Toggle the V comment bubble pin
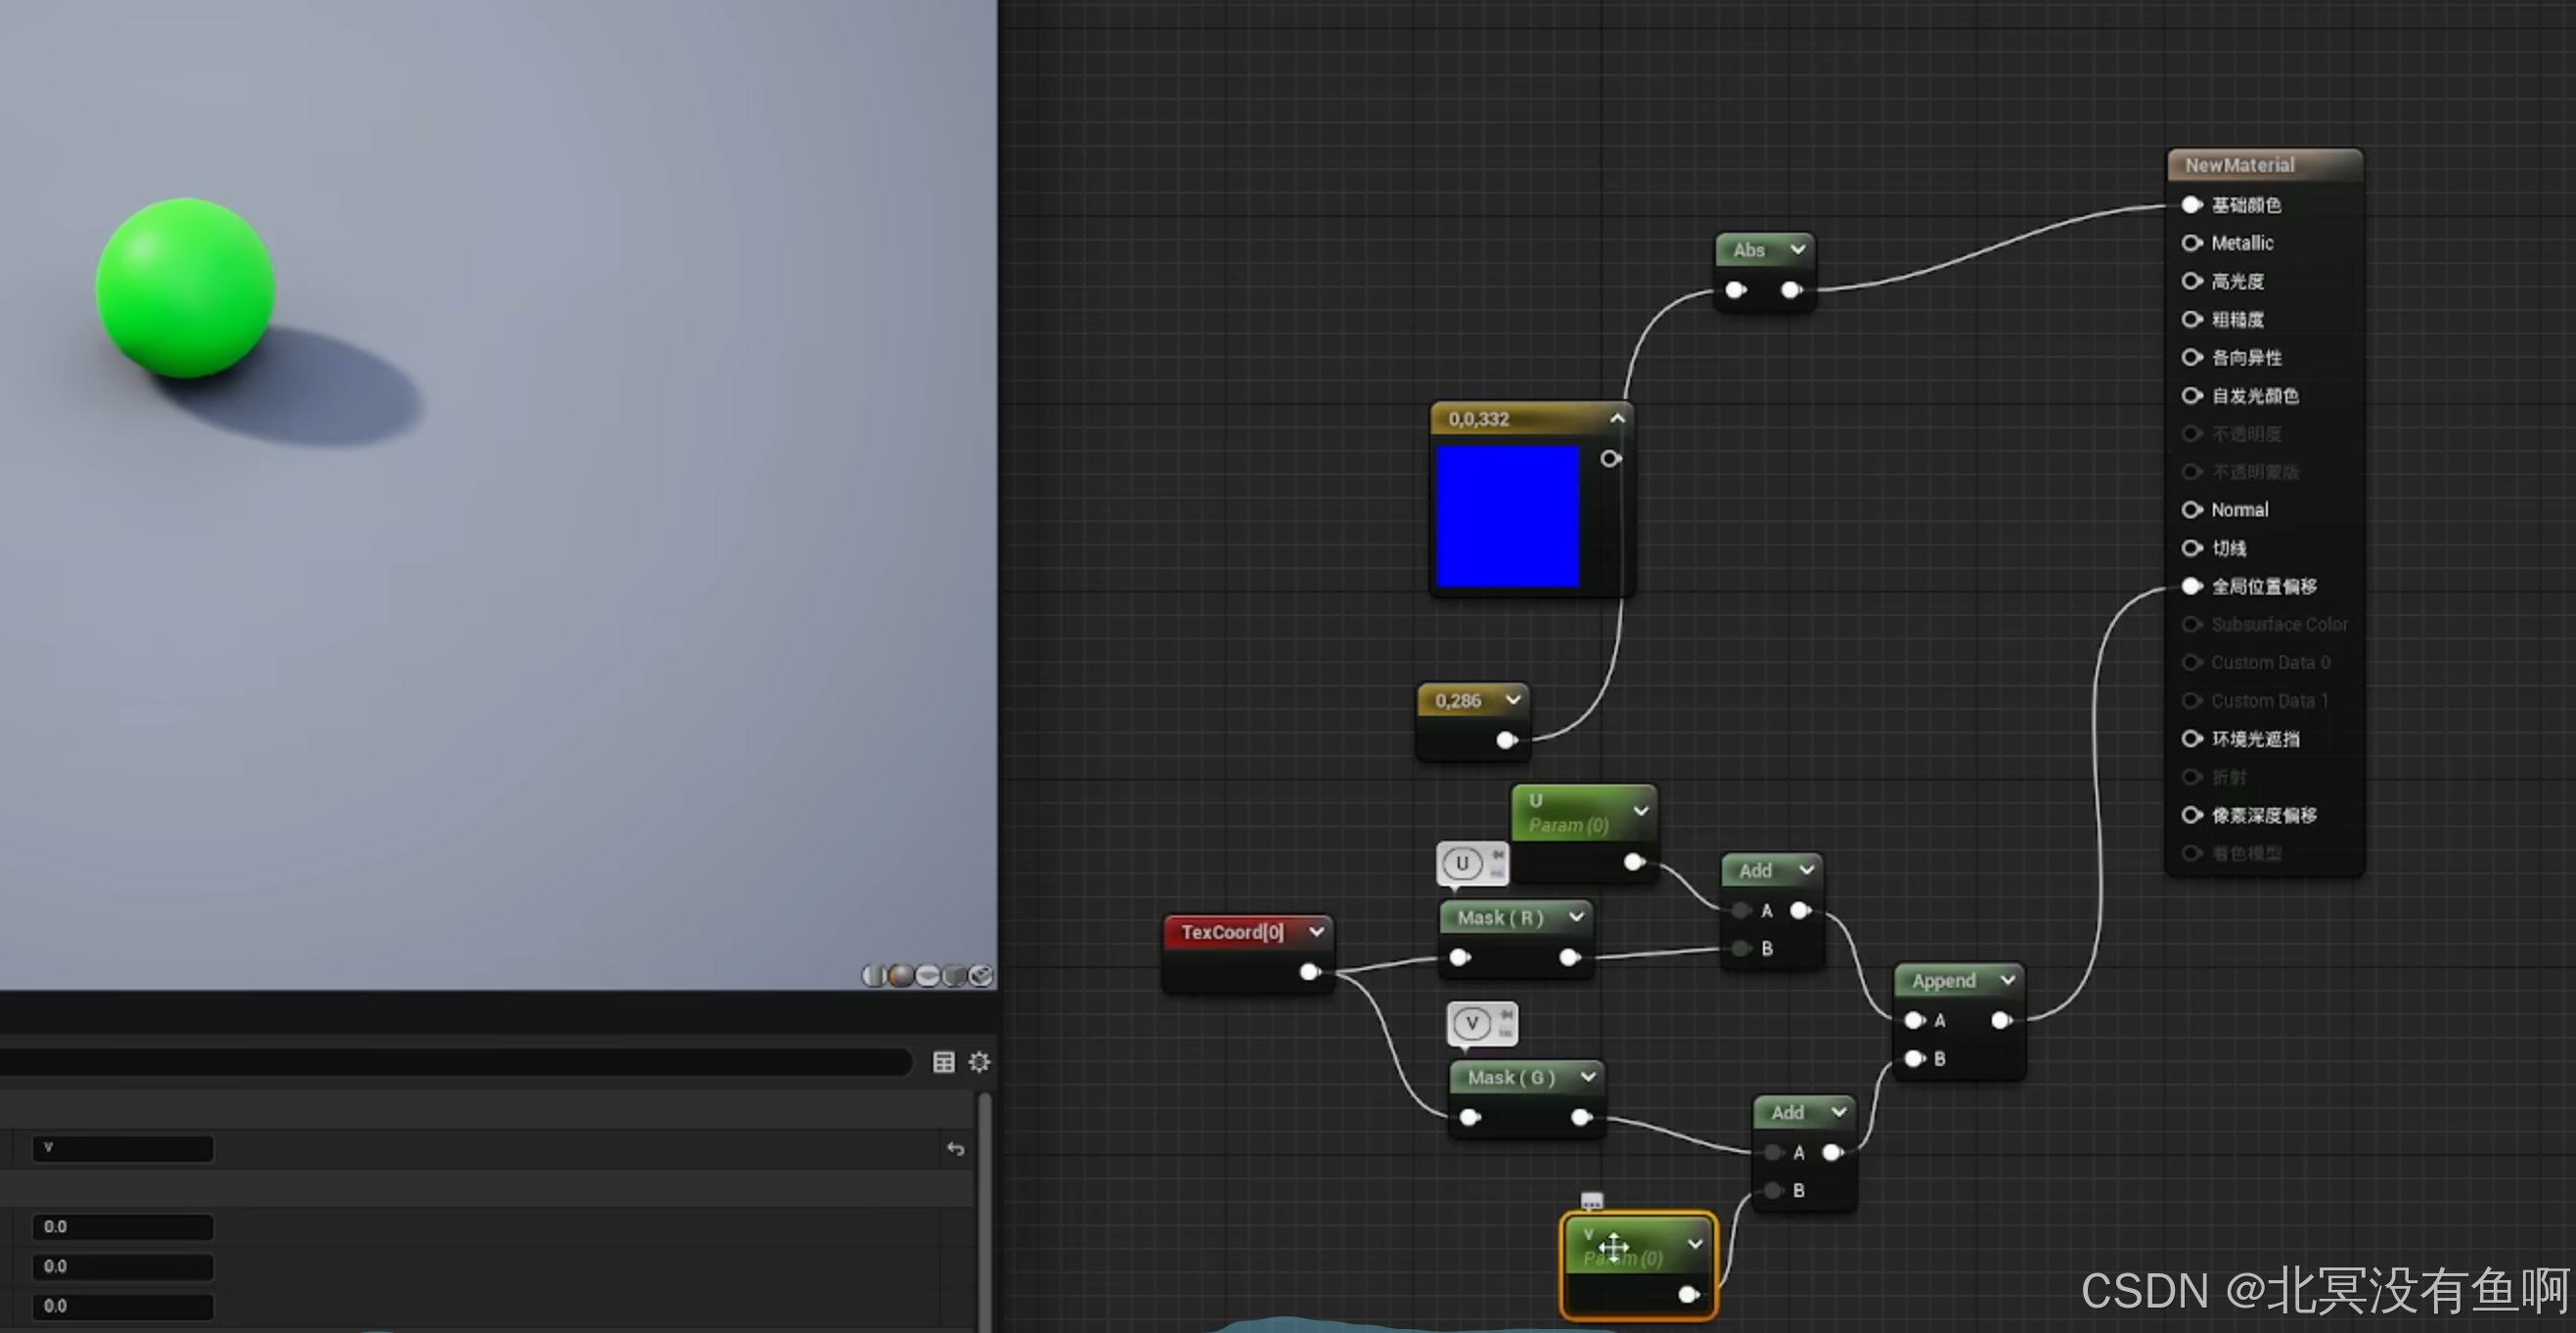 click(x=1506, y=1015)
